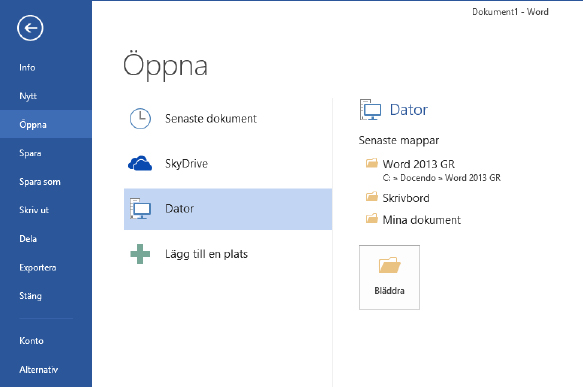Click the green plus icon for adding a place
This screenshot has height=387, width=583.
tap(140, 254)
